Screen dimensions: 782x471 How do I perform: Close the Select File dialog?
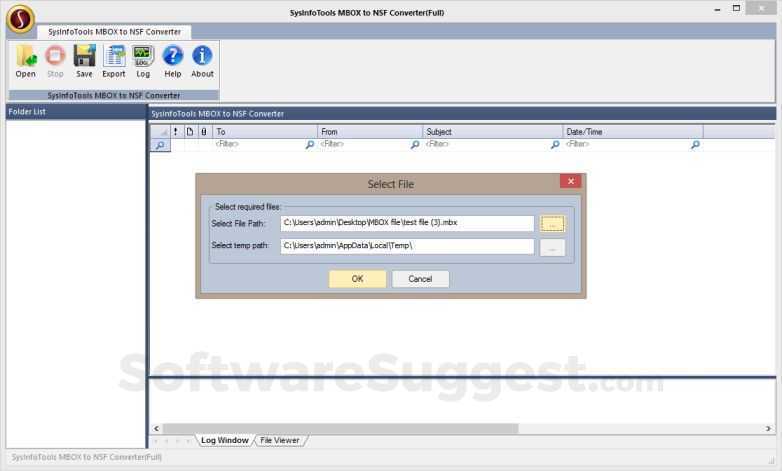tap(571, 181)
